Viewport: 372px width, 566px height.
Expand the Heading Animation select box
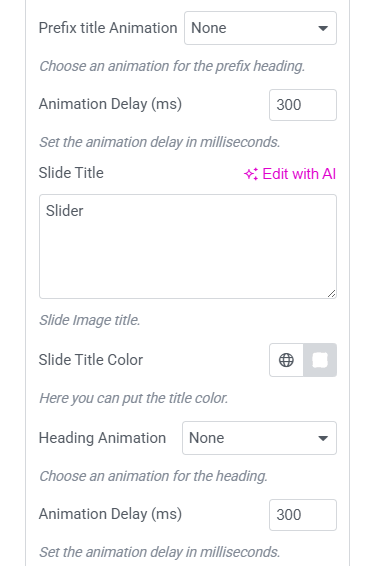[259, 438]
